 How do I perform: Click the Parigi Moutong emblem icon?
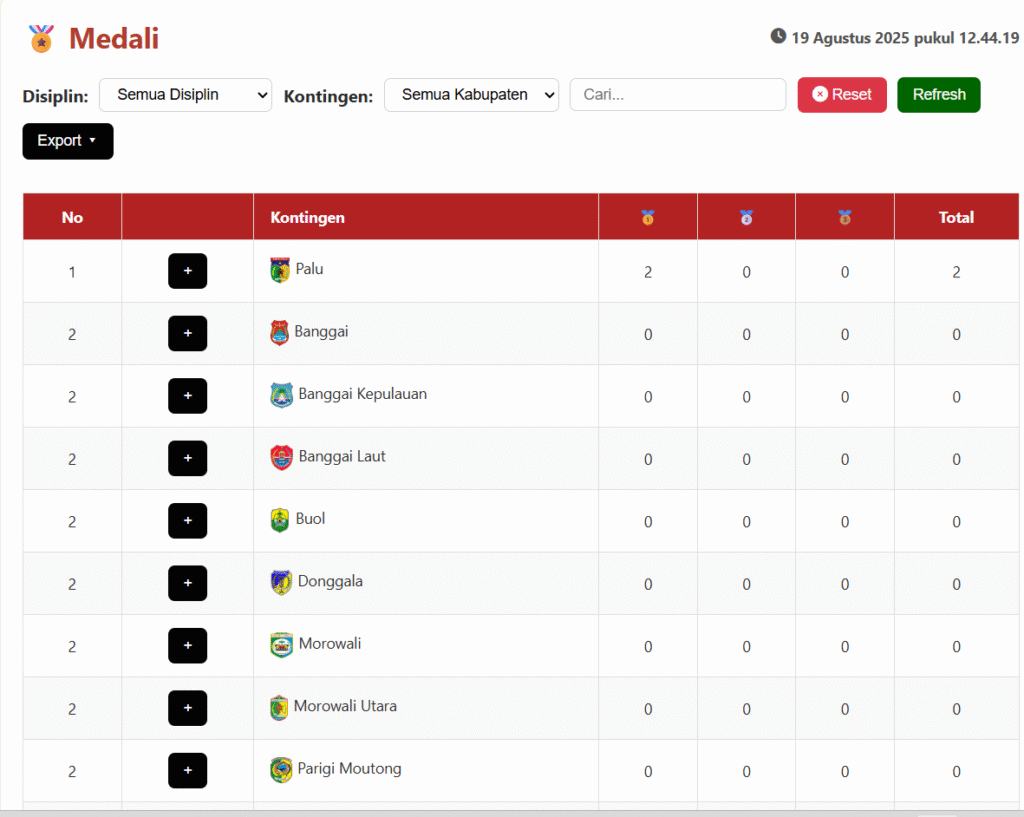[x=281, y=770]
